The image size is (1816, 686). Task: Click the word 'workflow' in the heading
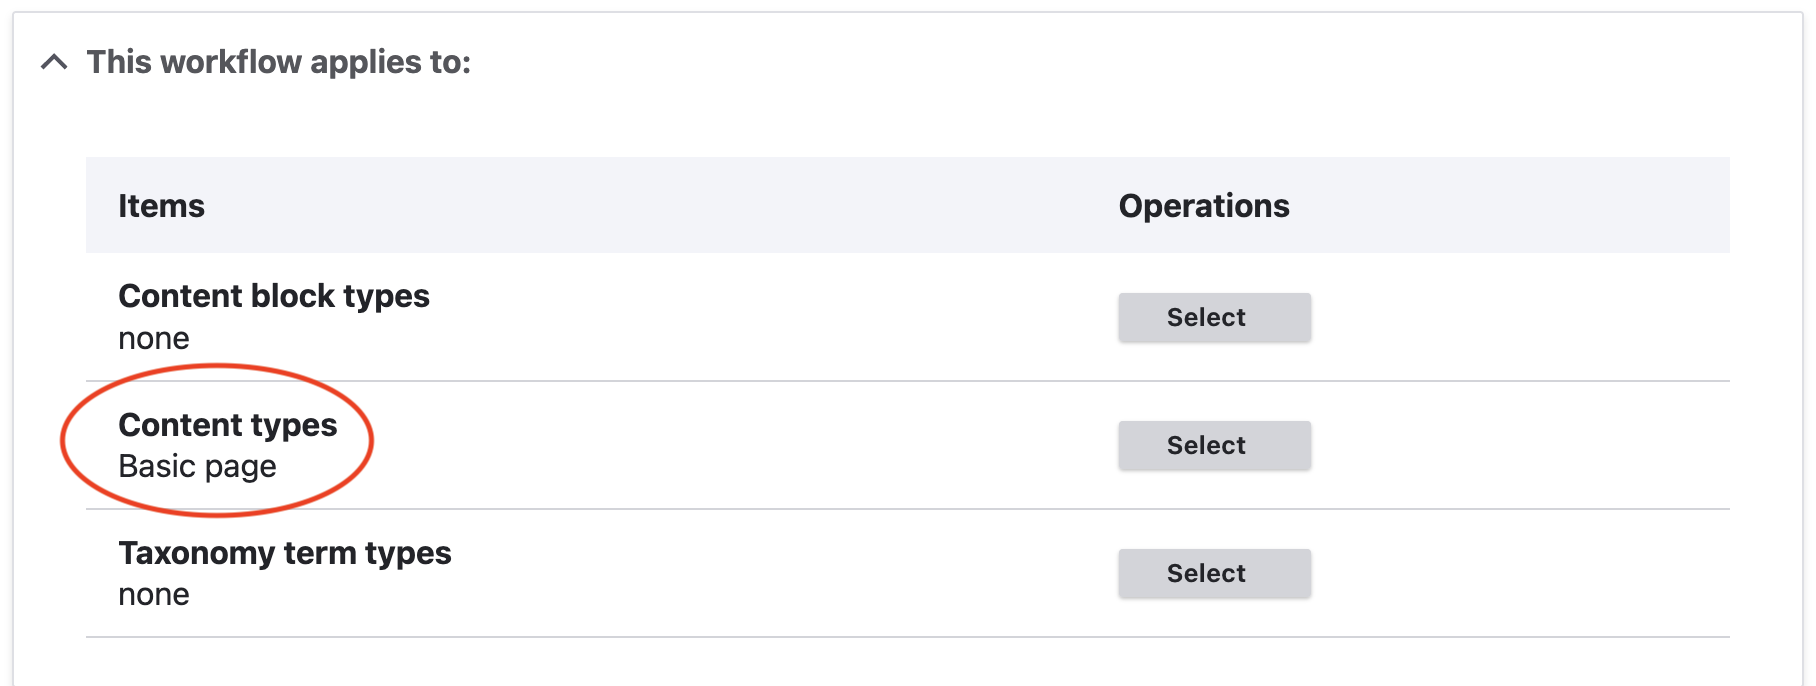(230, 62)
